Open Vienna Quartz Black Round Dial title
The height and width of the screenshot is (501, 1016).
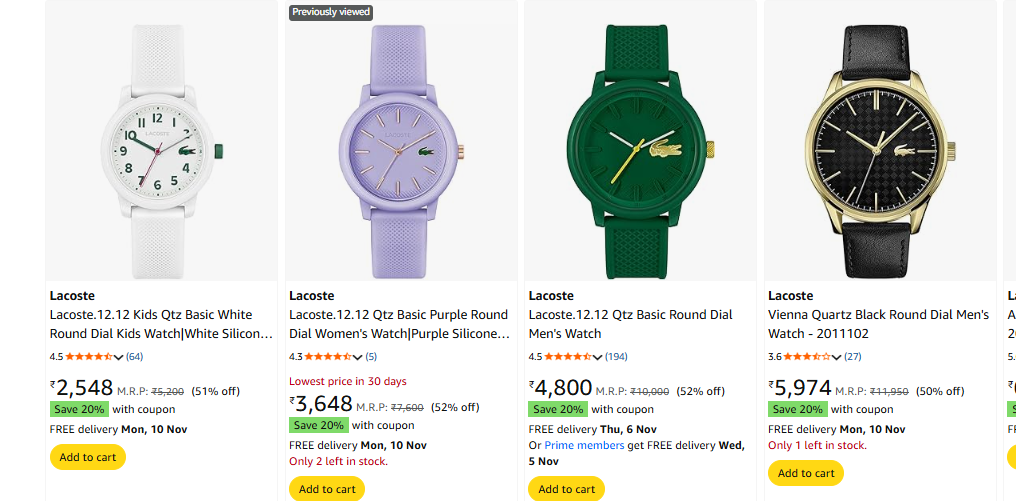[x=878, y=323]
